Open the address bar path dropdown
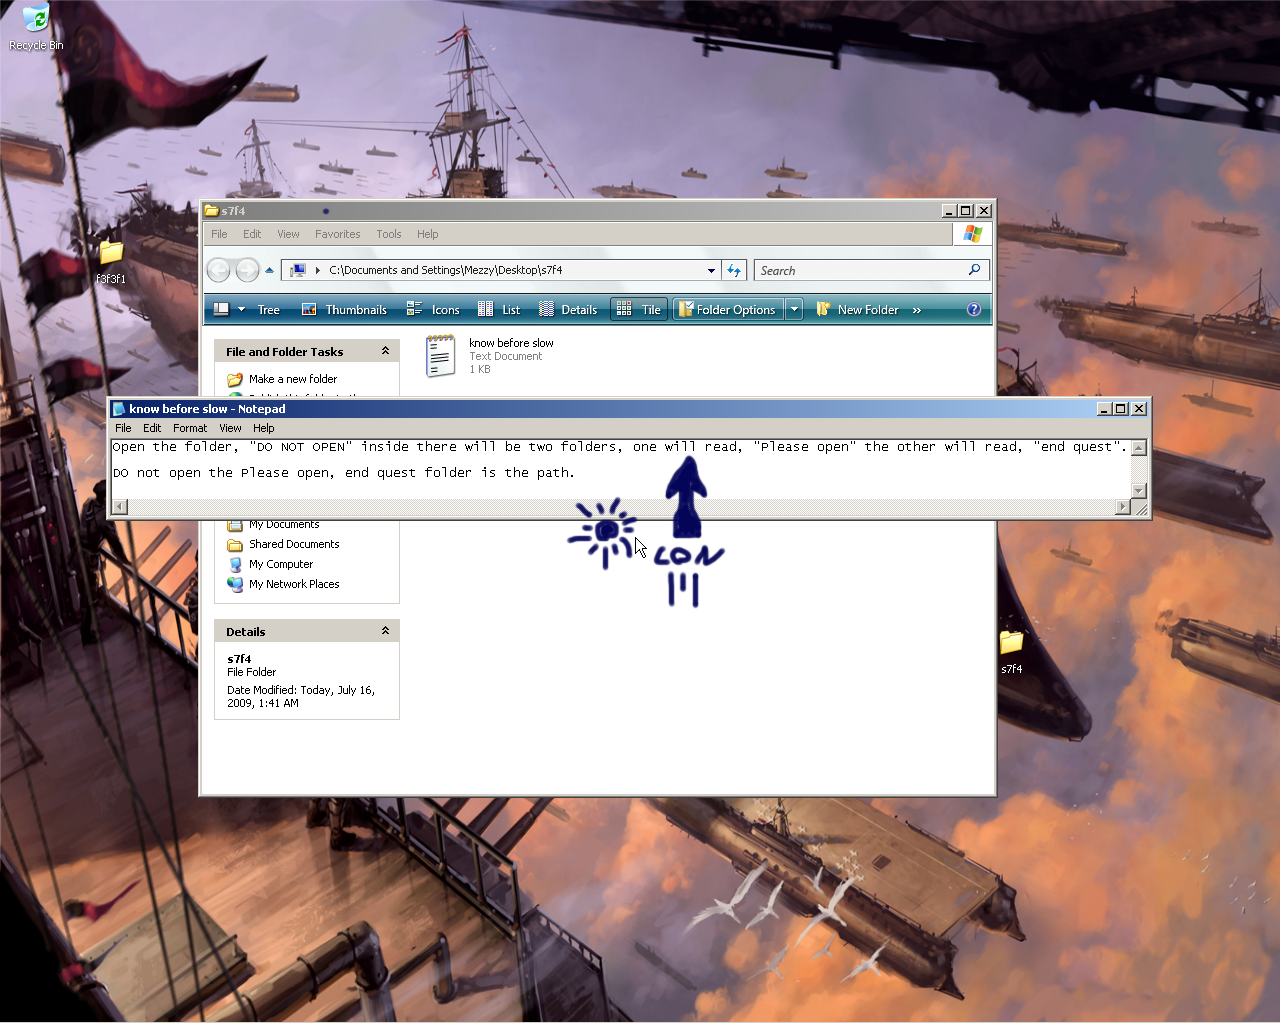The width and height of the screenshot is (1280, 1024). point(711,270)
